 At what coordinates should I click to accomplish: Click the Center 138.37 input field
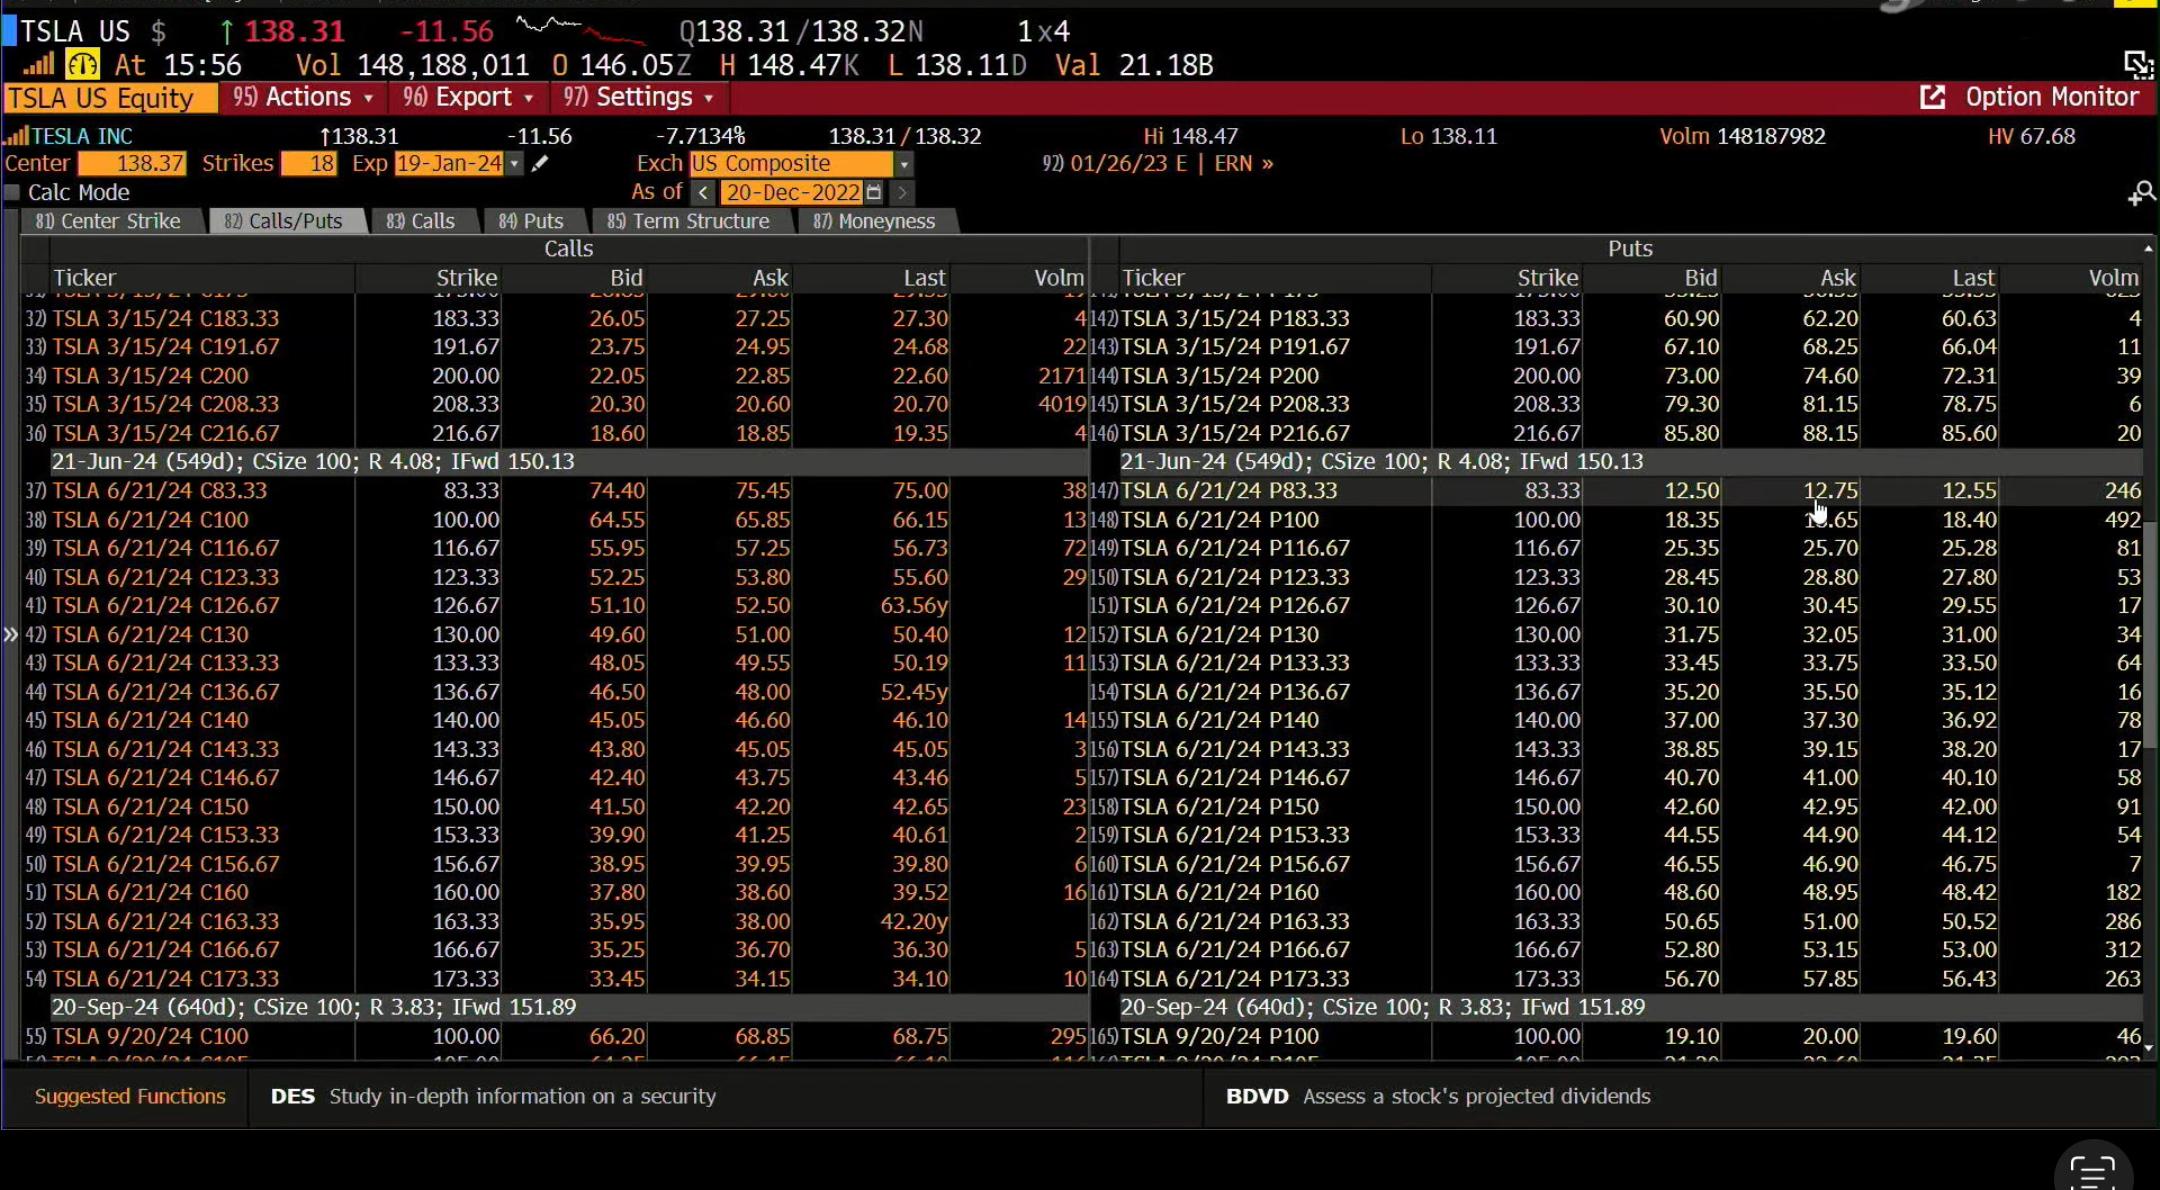(x=132, y=164)
